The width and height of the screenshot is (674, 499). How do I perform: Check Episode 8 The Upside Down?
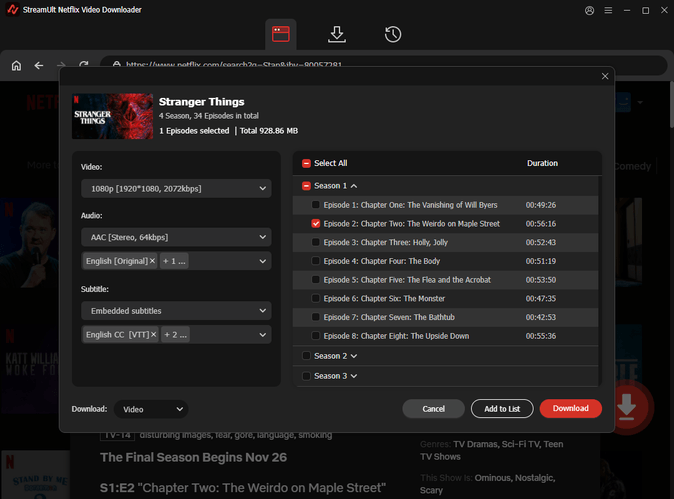[x=316, y=335]
